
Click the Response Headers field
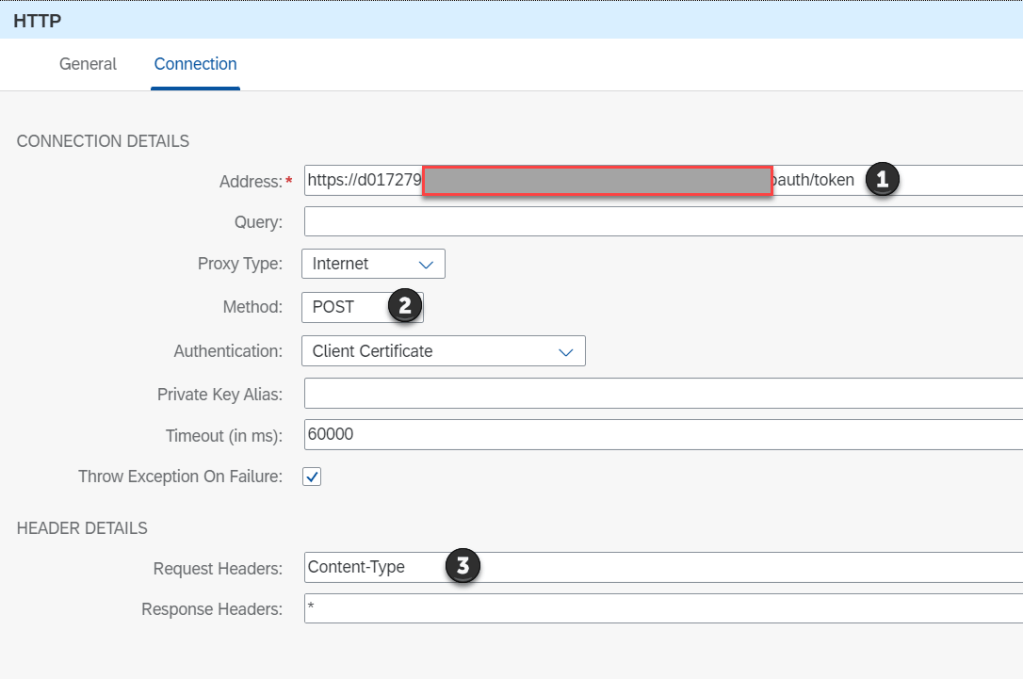[x=660, y=609]
